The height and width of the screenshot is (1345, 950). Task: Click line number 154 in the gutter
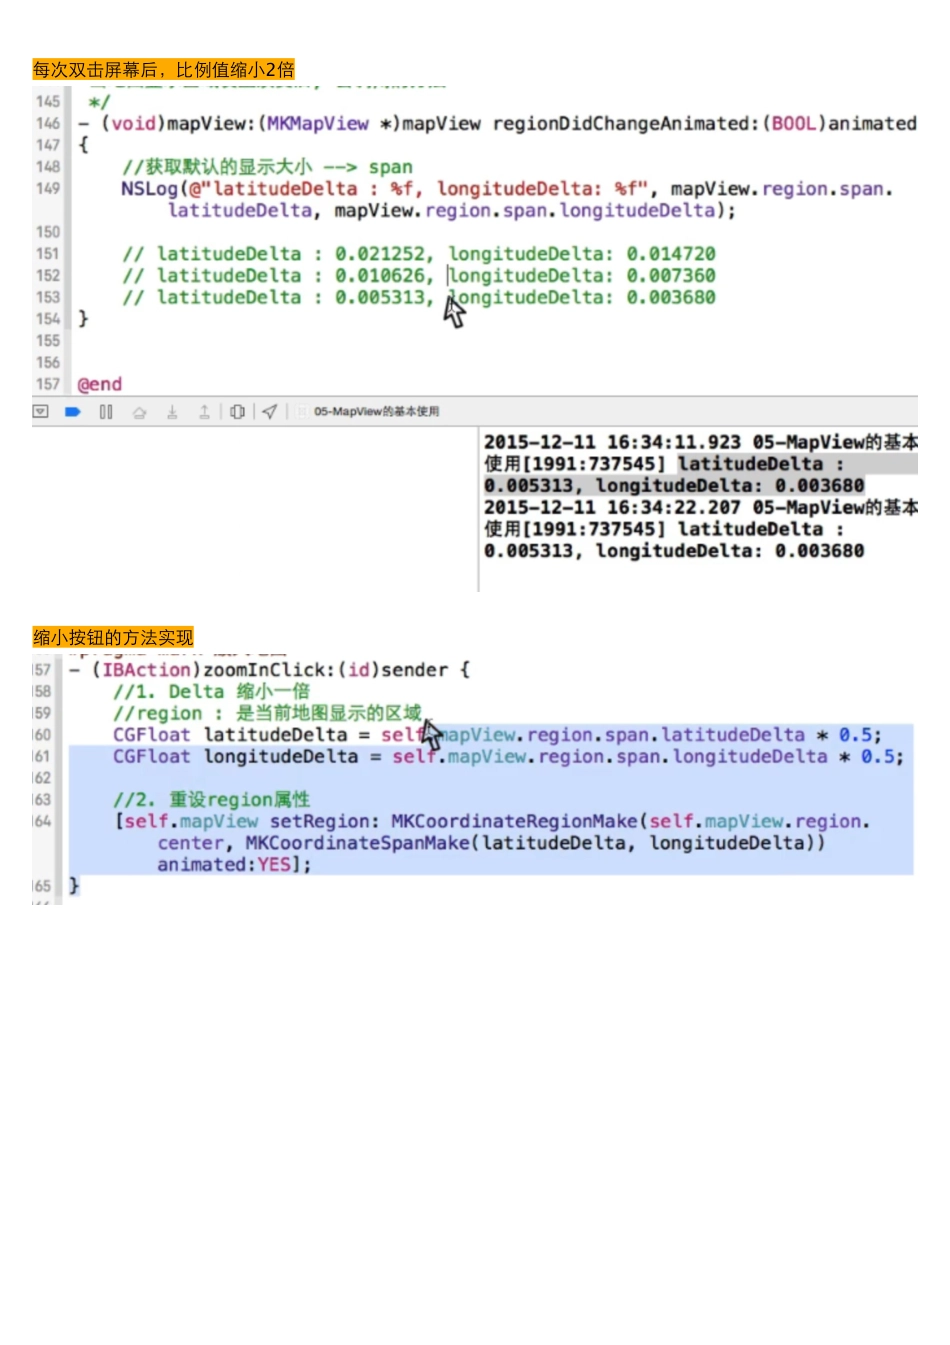pos(48,318)
